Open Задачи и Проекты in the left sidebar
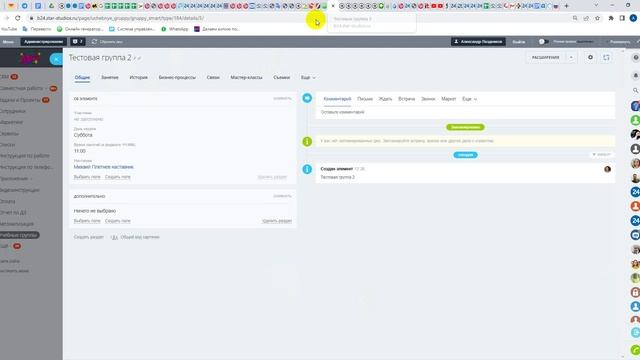 click(20, 100)
